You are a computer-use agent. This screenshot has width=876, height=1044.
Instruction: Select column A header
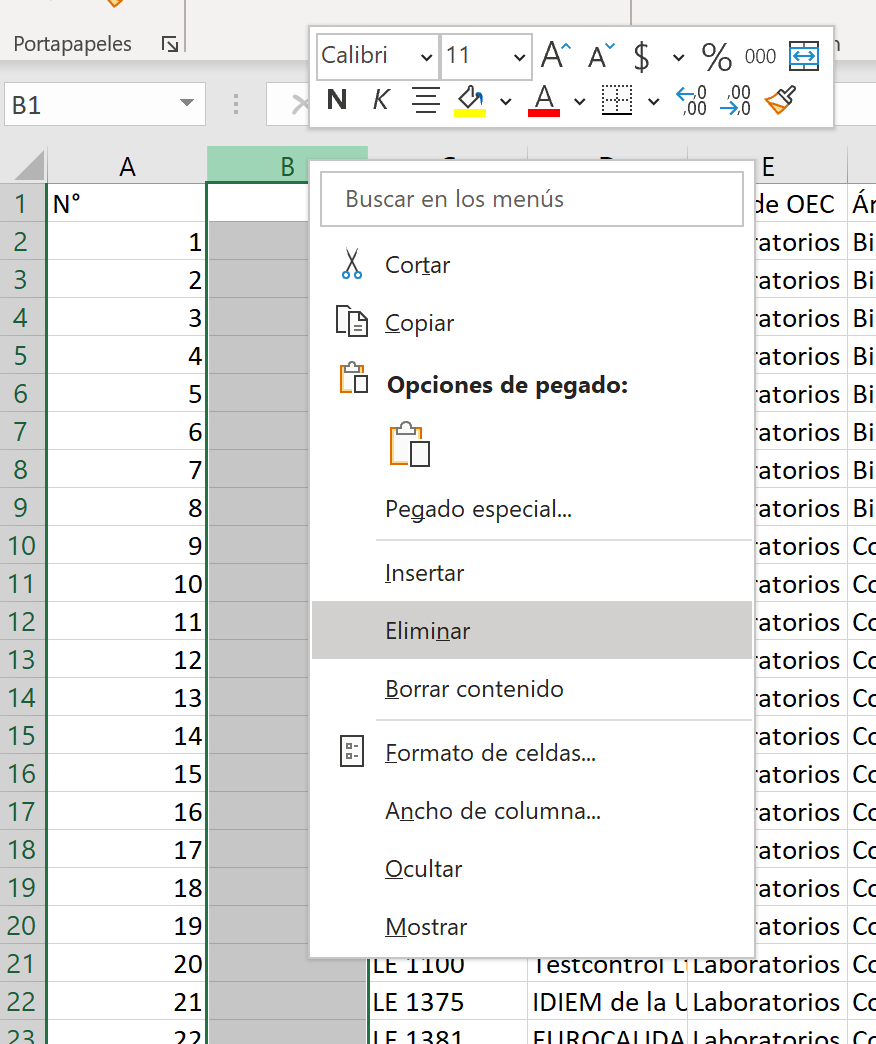[127, 166]
